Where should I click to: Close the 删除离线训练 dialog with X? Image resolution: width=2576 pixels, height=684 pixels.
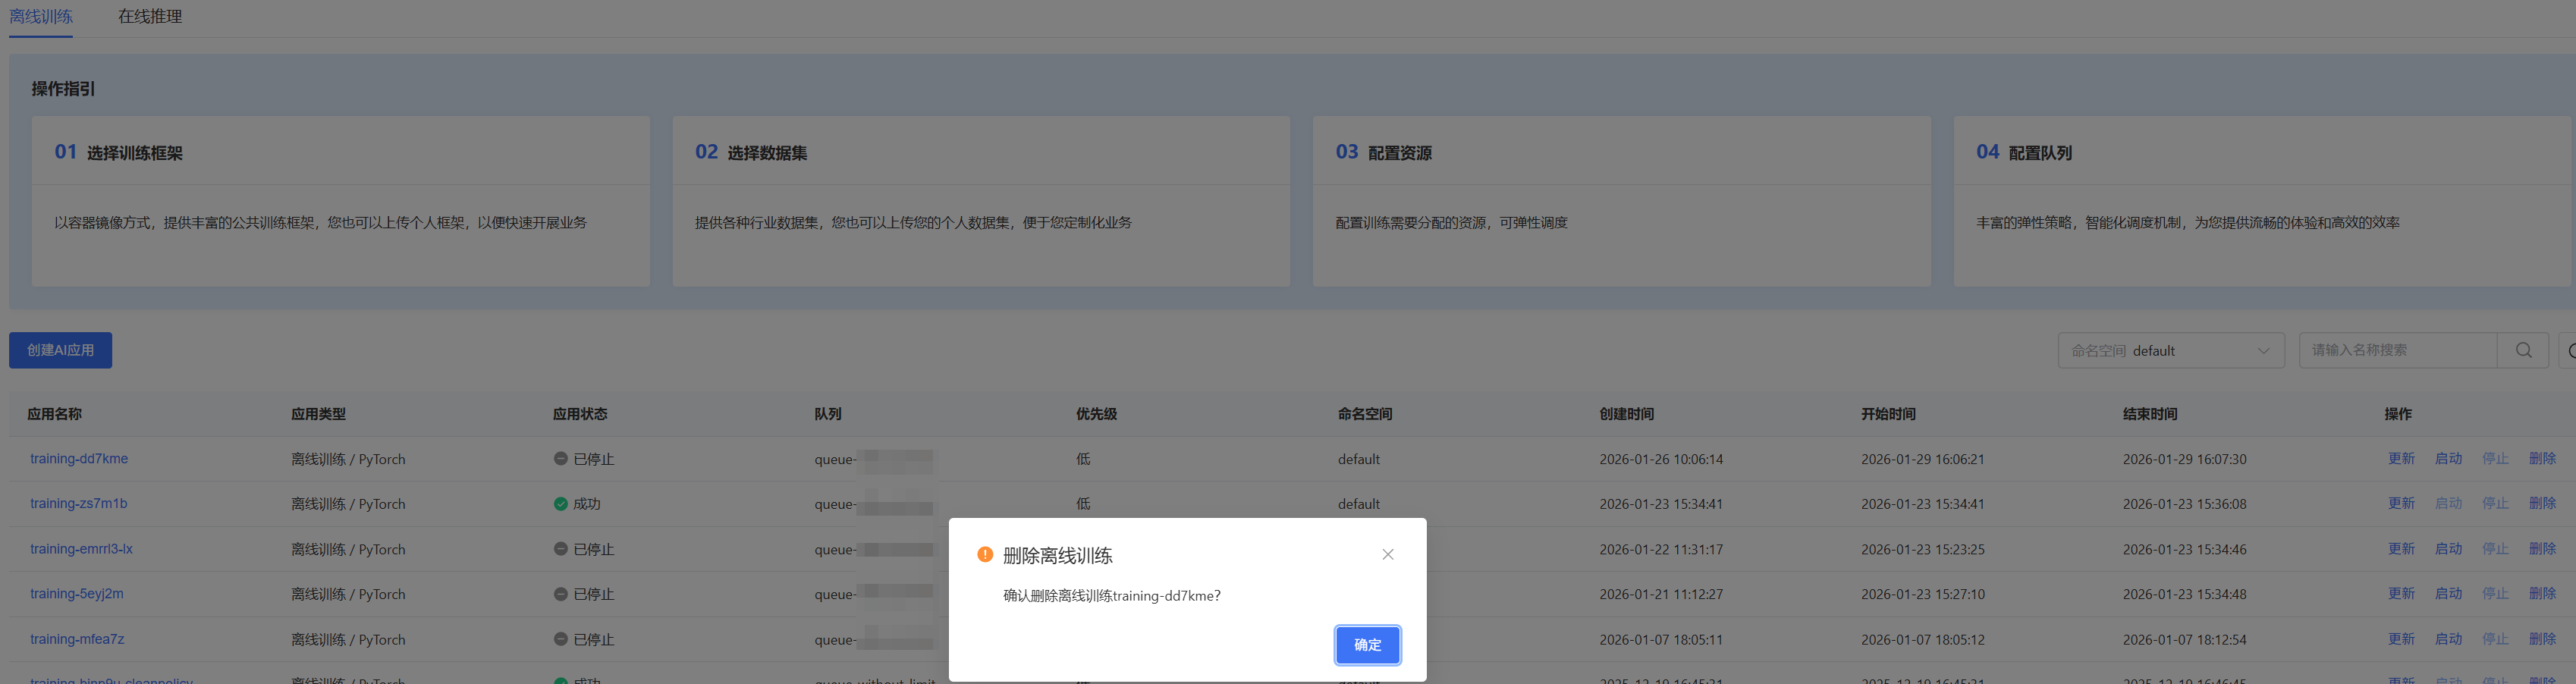[1387, 554]
